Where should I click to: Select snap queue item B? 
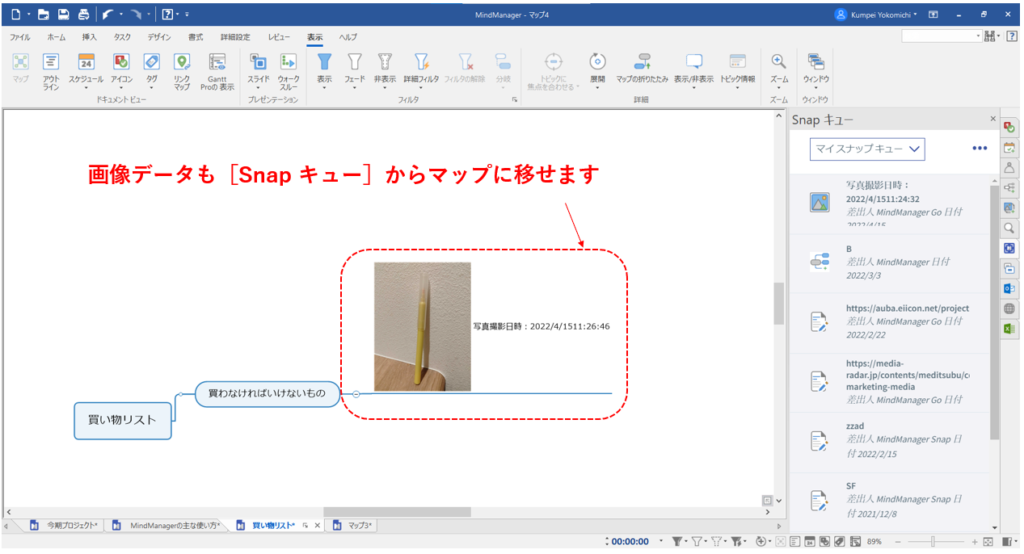click(889, 262)
